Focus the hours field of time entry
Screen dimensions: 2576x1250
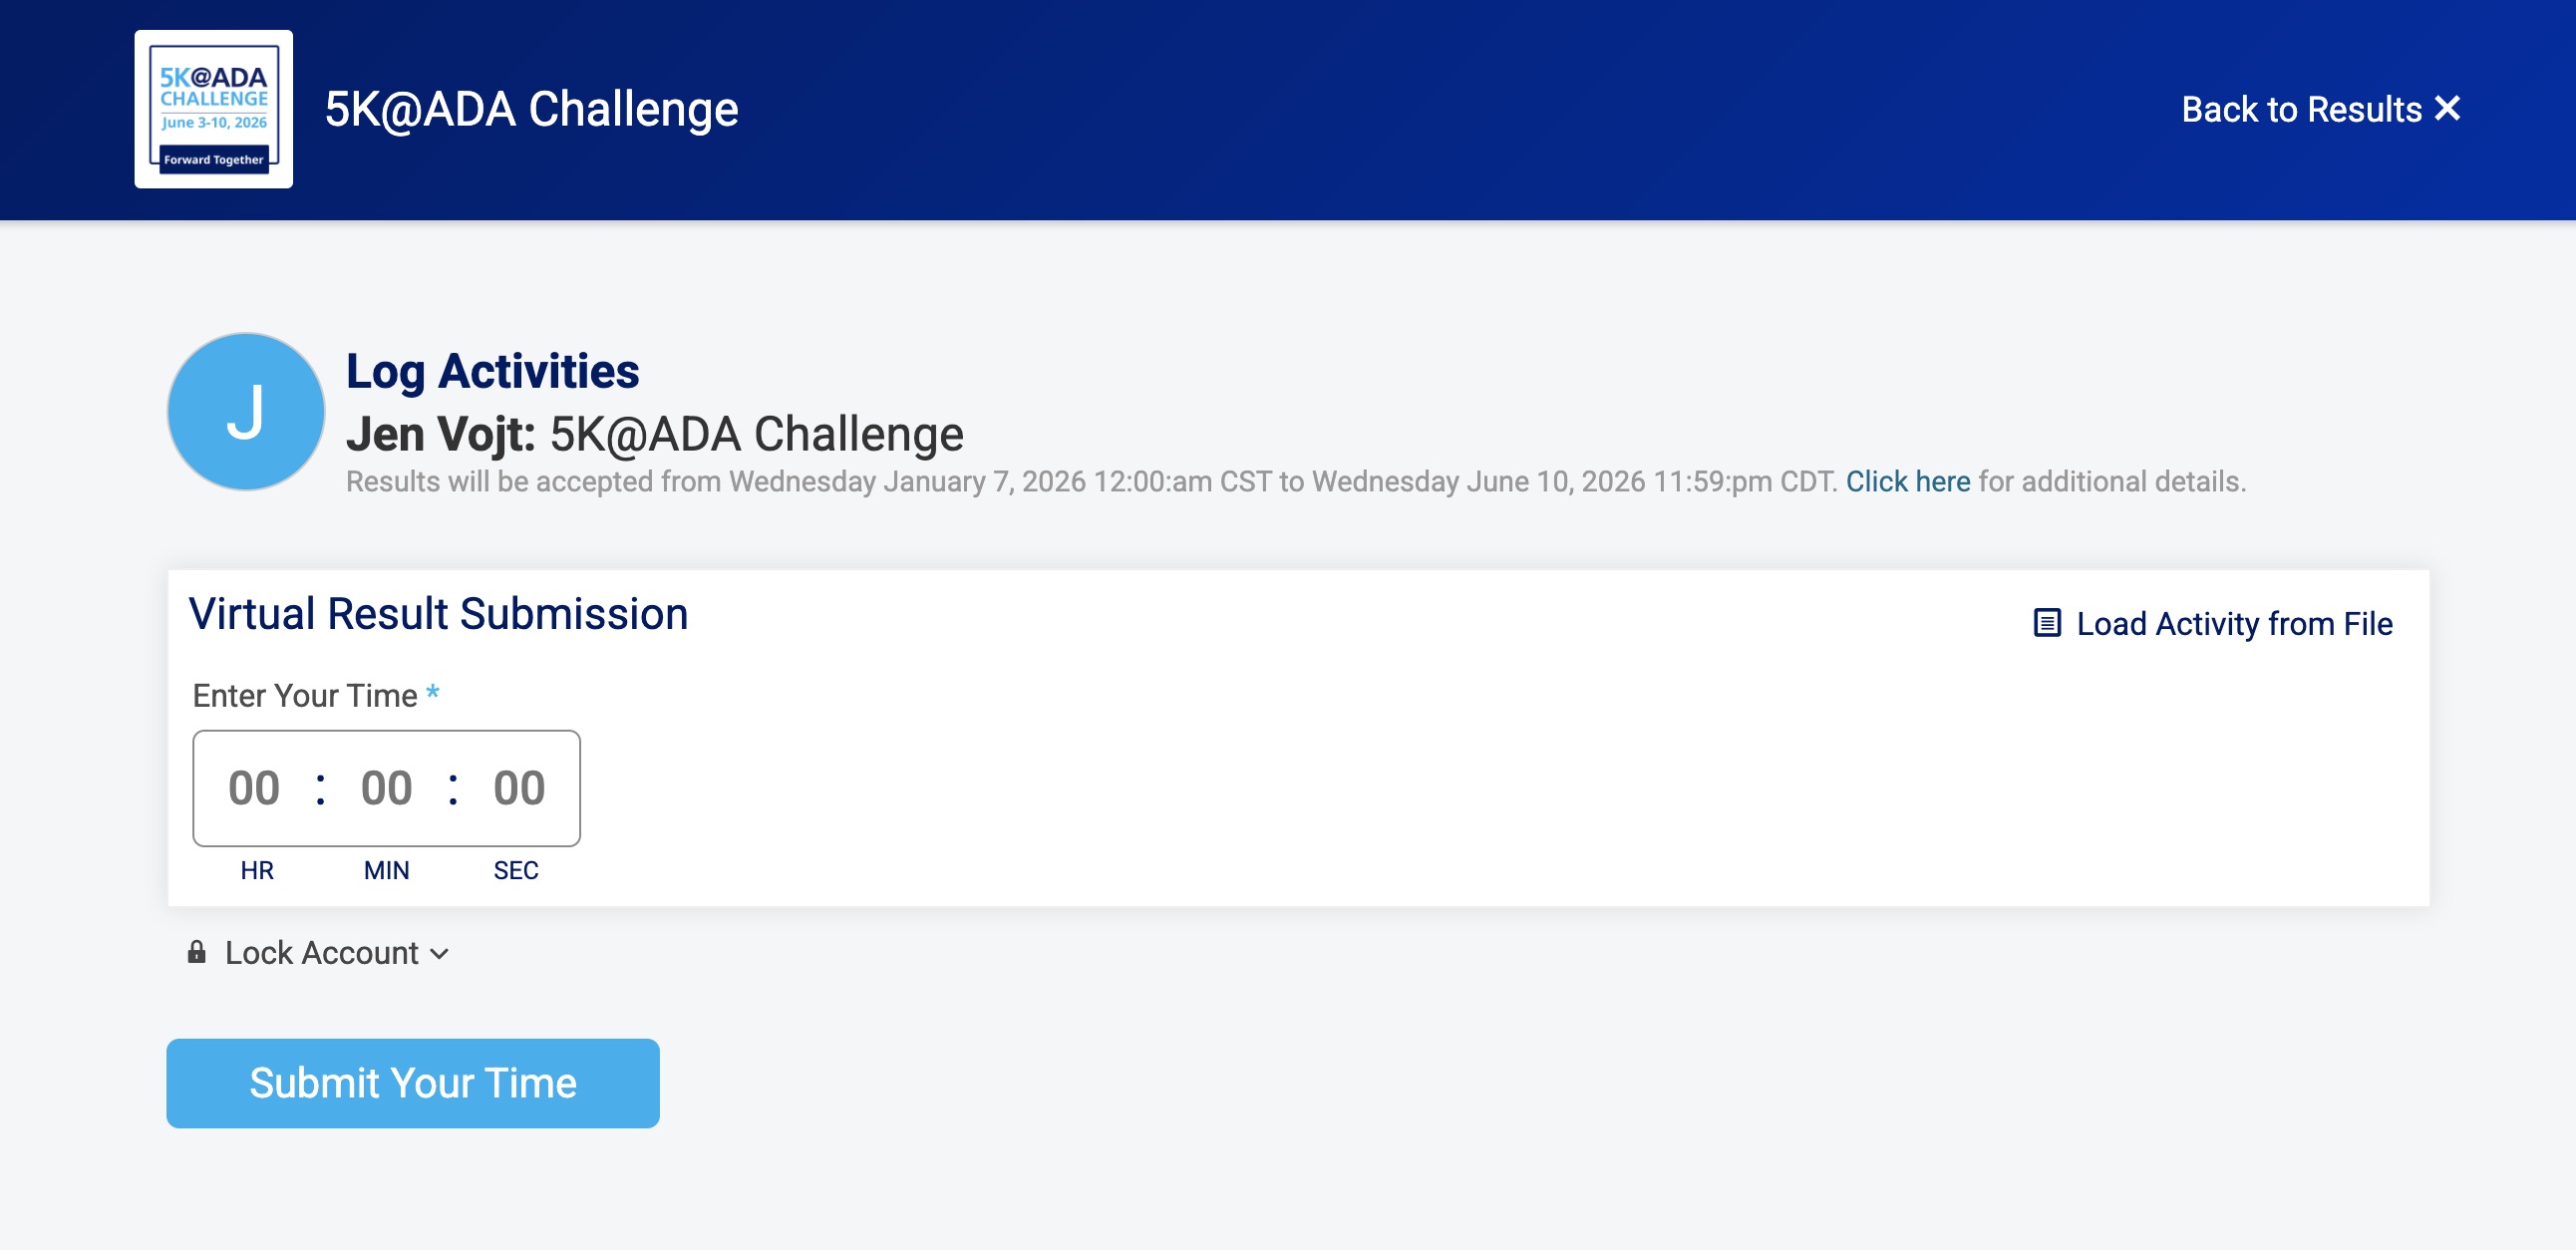click(254, 788)
